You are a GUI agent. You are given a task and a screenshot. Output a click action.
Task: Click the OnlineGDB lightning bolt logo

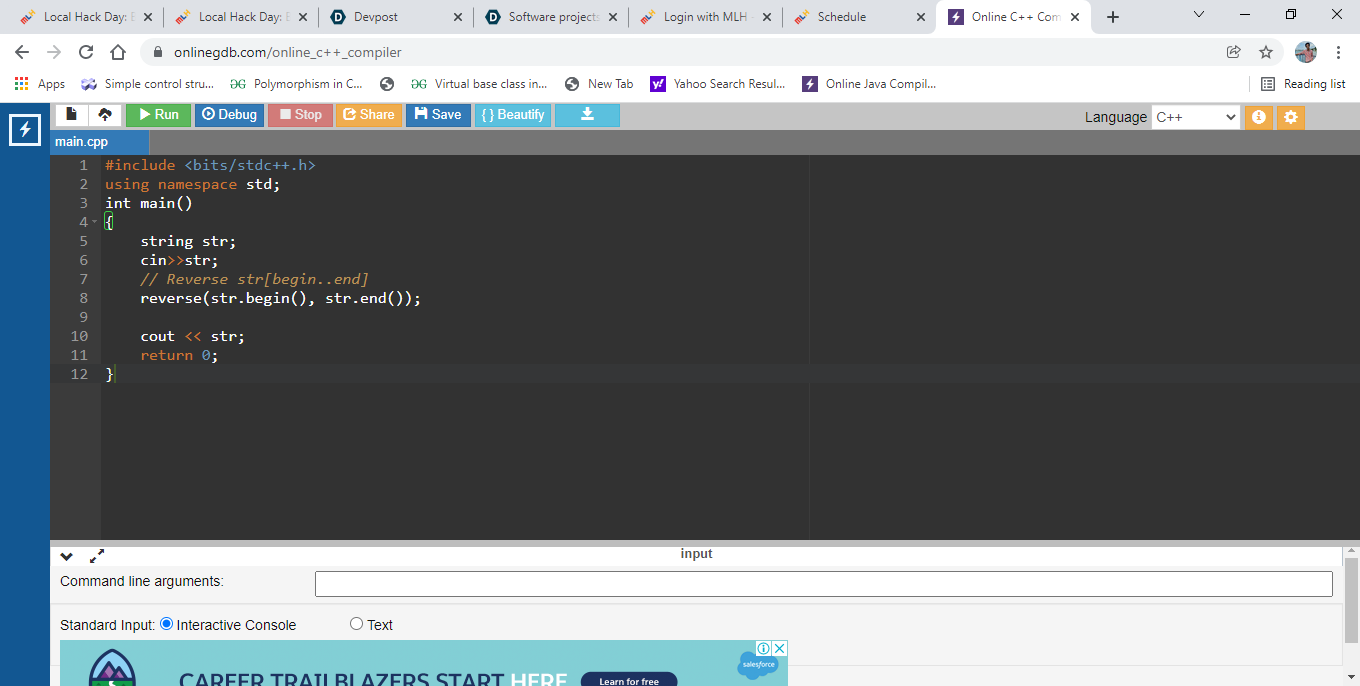(24, 129)
